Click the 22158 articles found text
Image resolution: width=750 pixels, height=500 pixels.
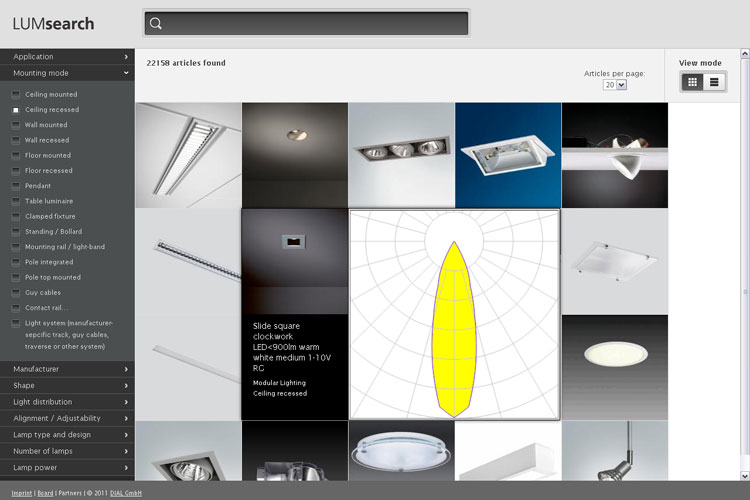click(186, 63)
